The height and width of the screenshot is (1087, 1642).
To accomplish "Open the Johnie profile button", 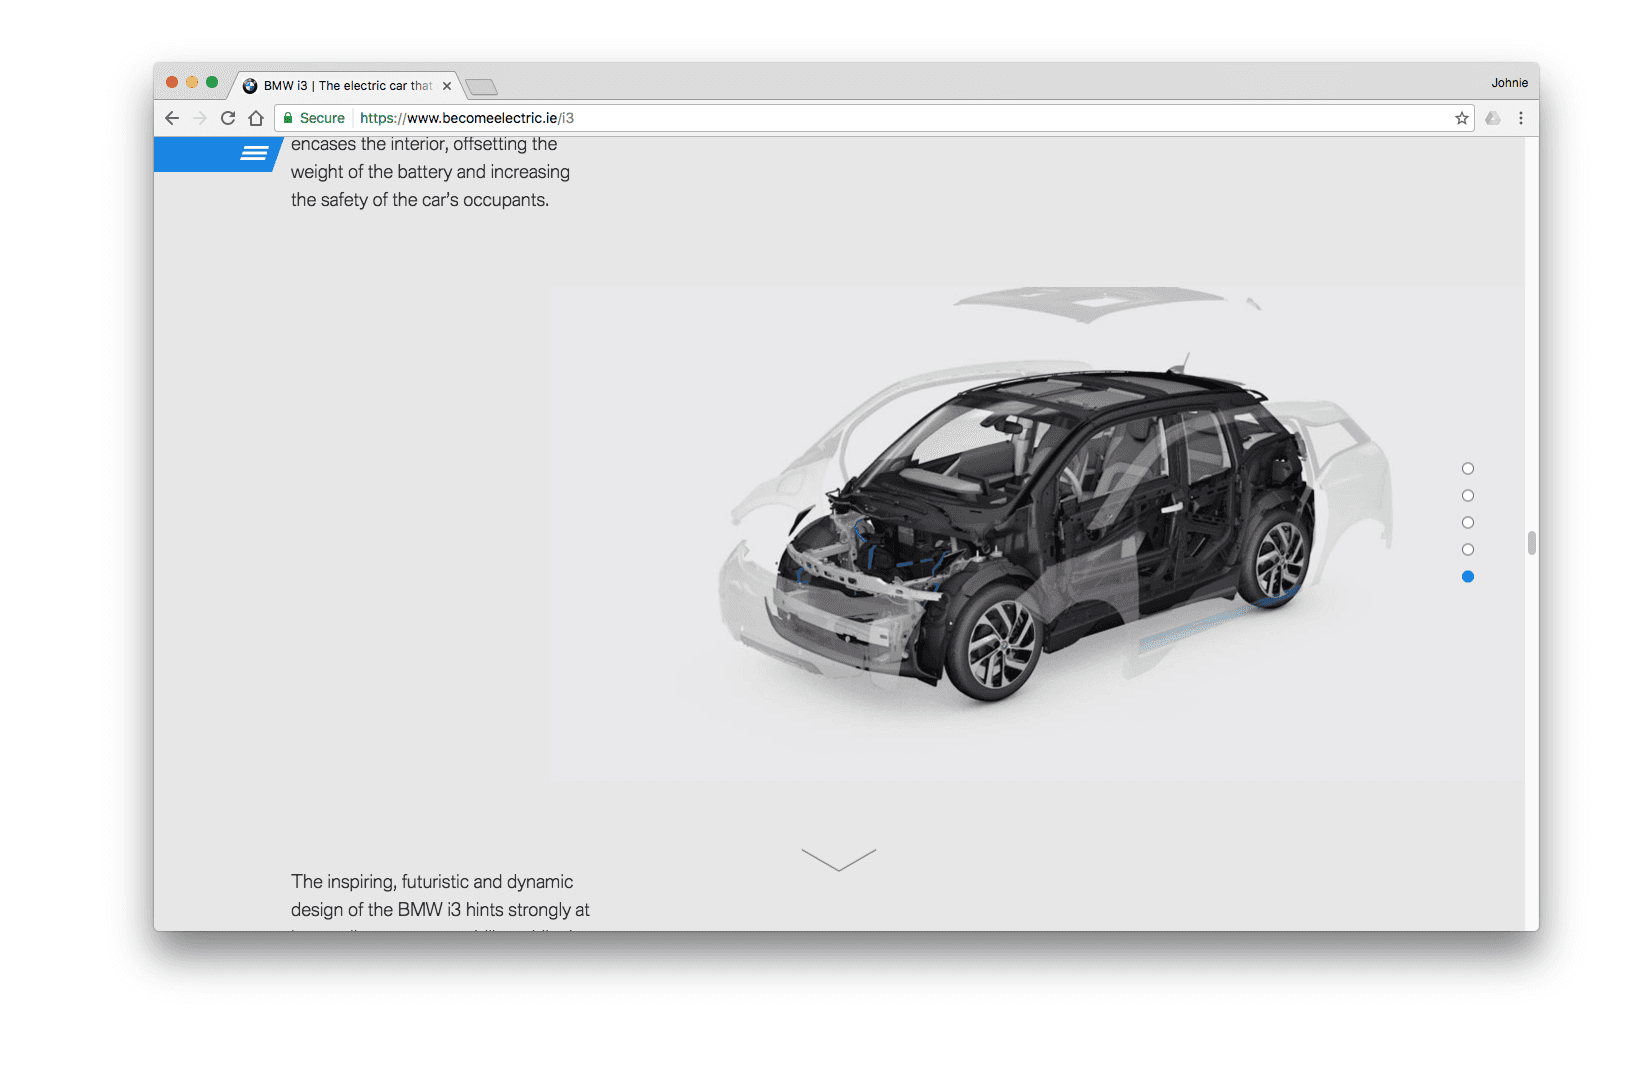I will (x=1509, y=83).
